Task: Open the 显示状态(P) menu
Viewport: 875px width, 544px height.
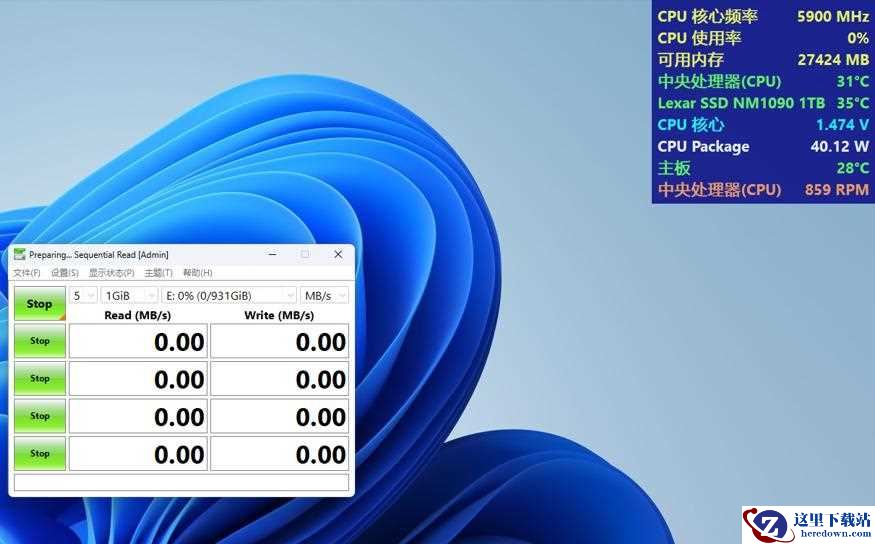Action: pos(112,273)
